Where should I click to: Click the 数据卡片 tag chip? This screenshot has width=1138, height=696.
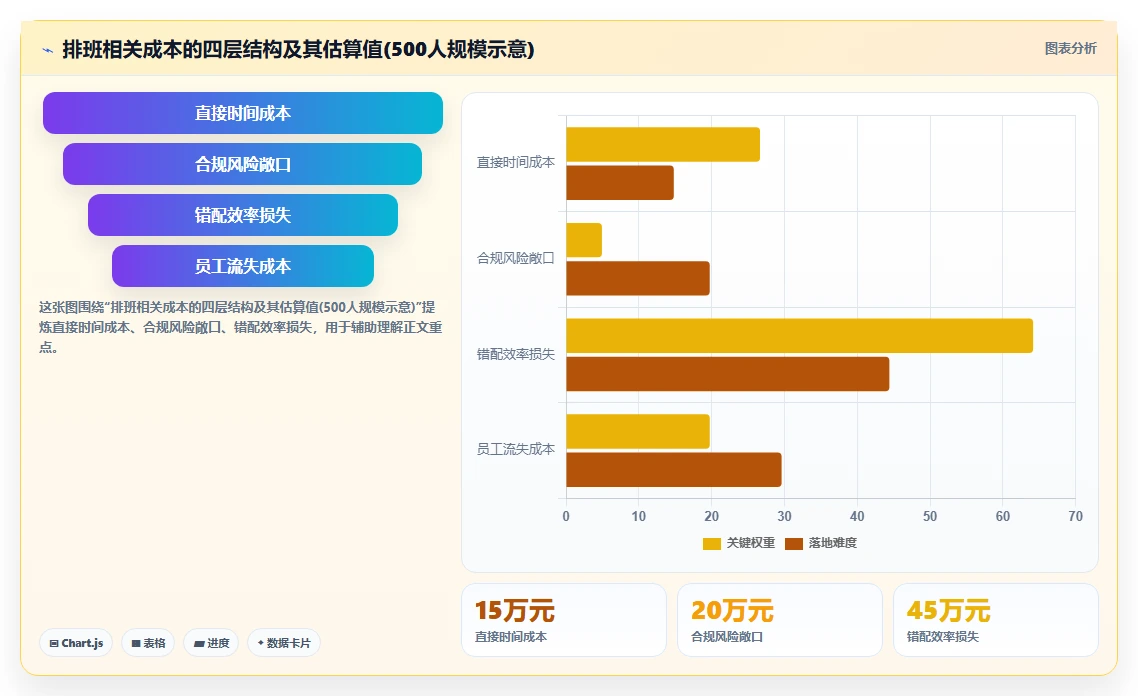click(x=284, y=643)
